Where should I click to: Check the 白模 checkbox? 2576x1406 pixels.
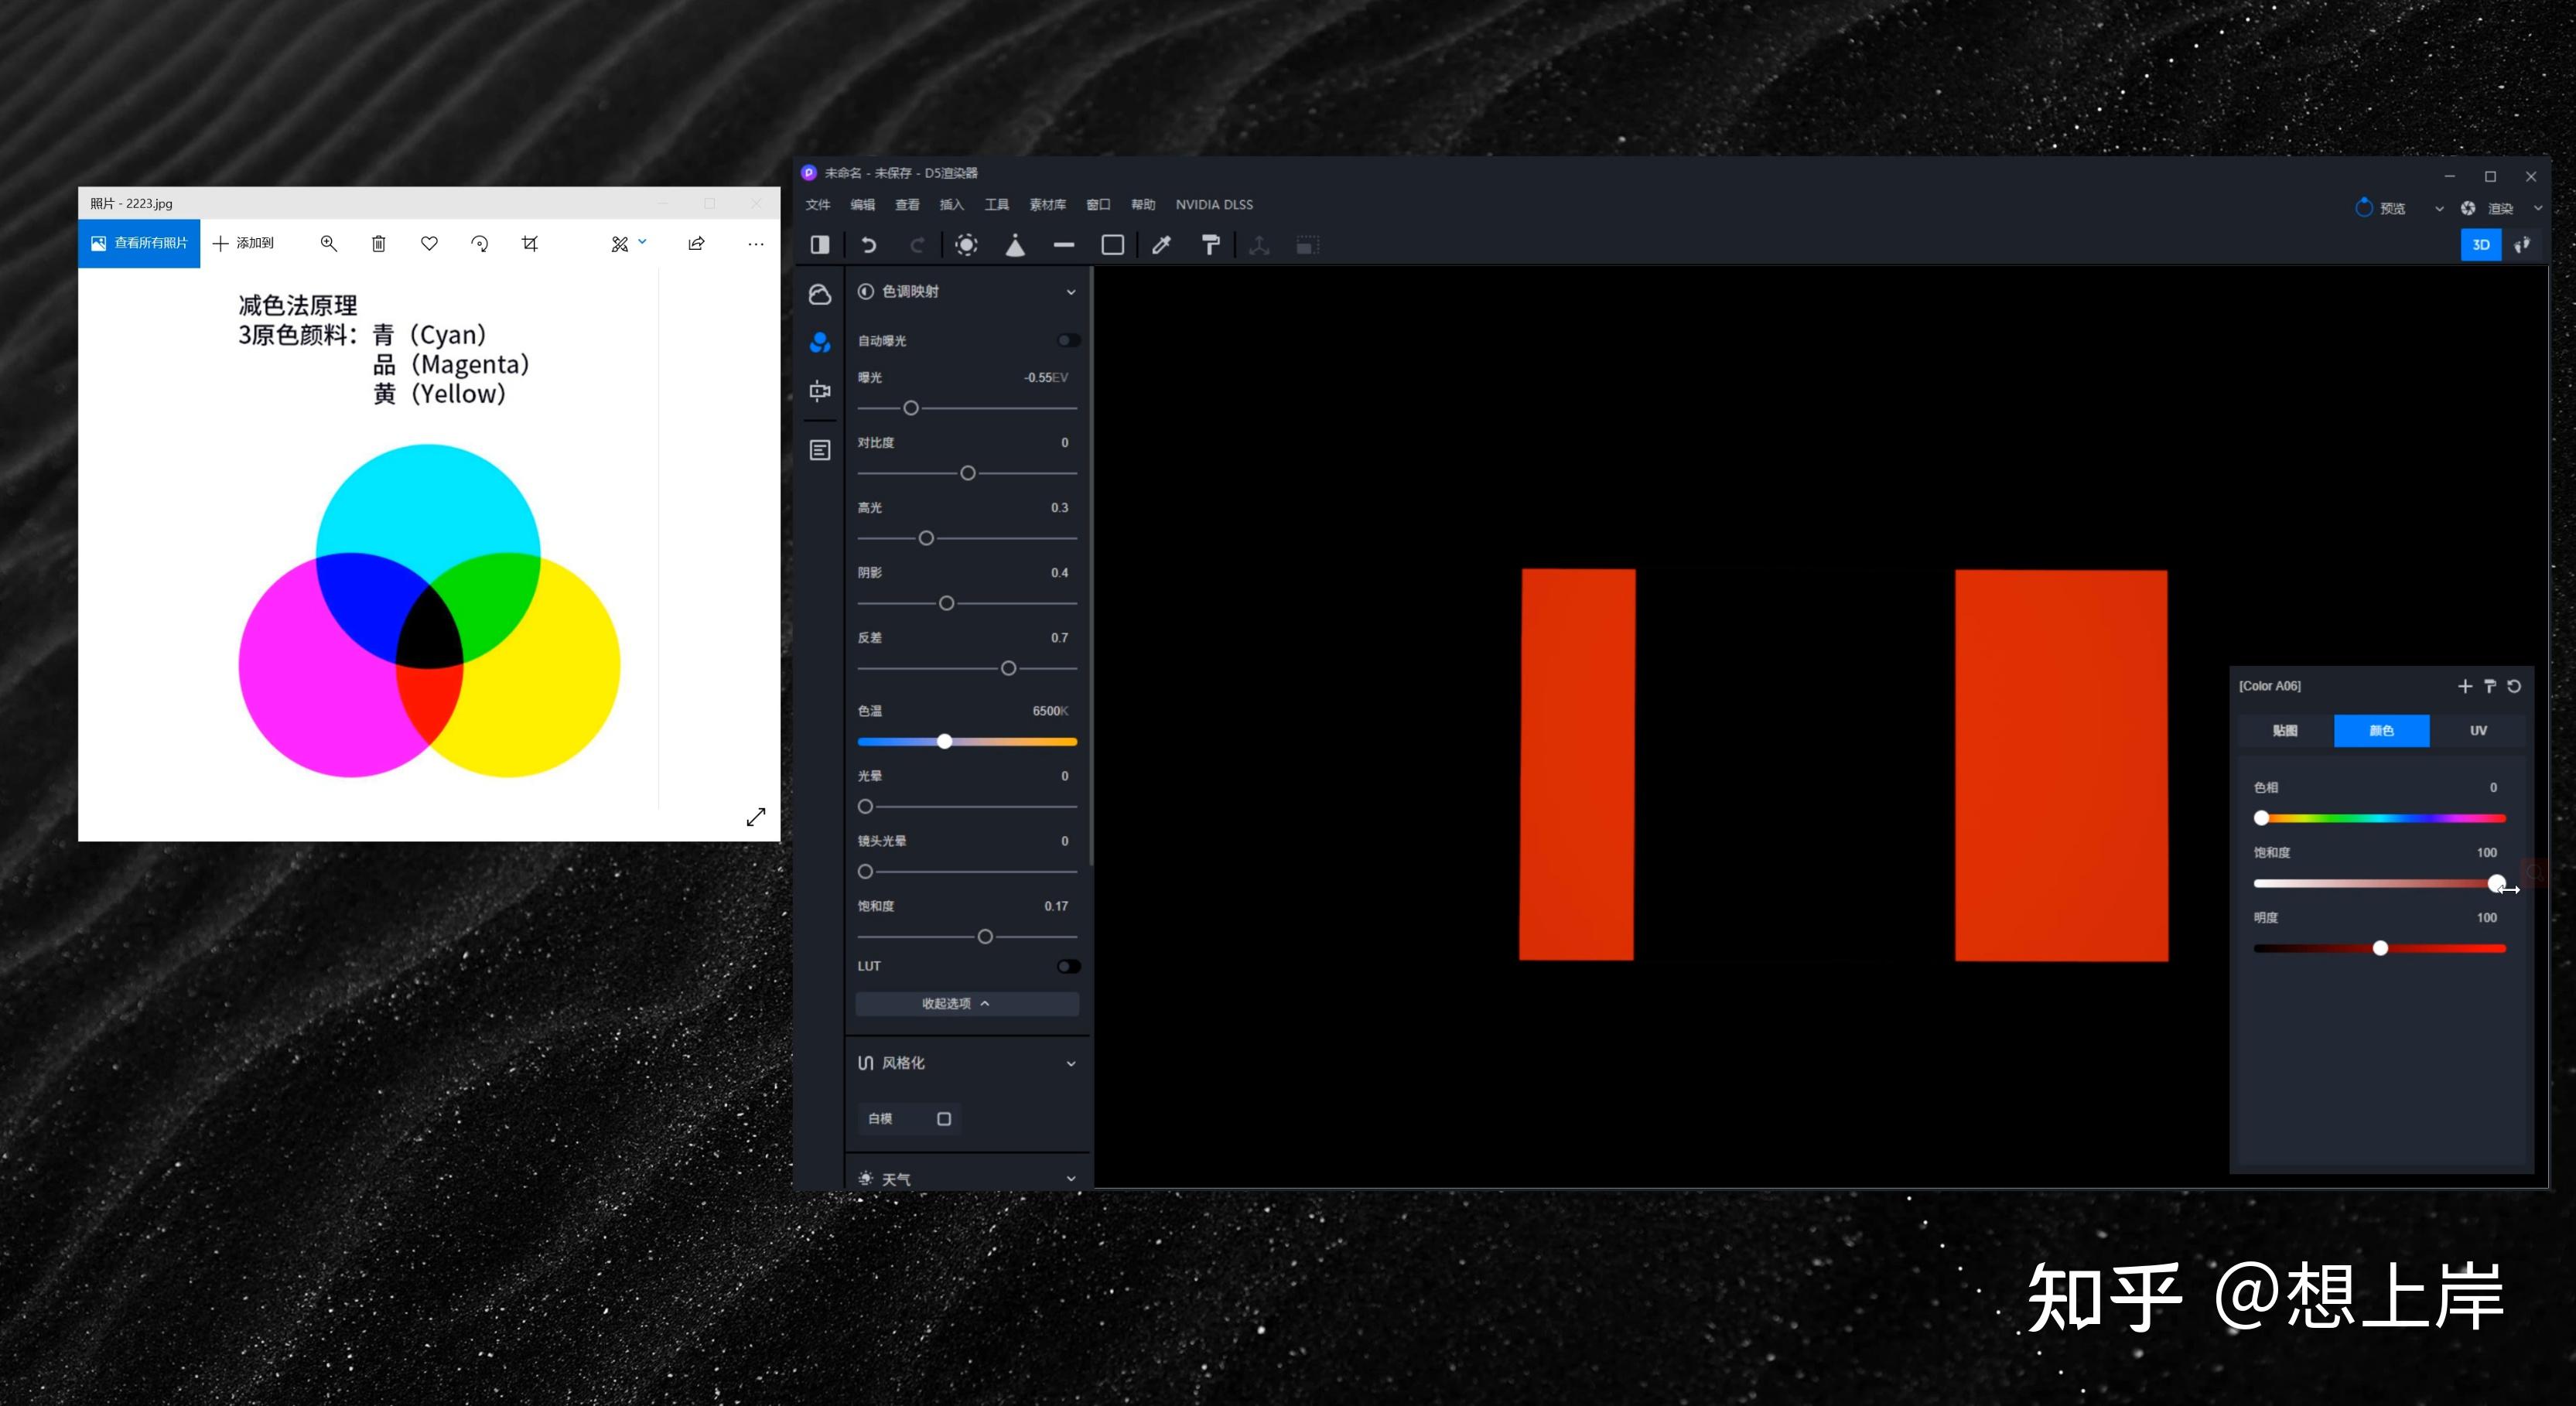[x=943, y=1118]
